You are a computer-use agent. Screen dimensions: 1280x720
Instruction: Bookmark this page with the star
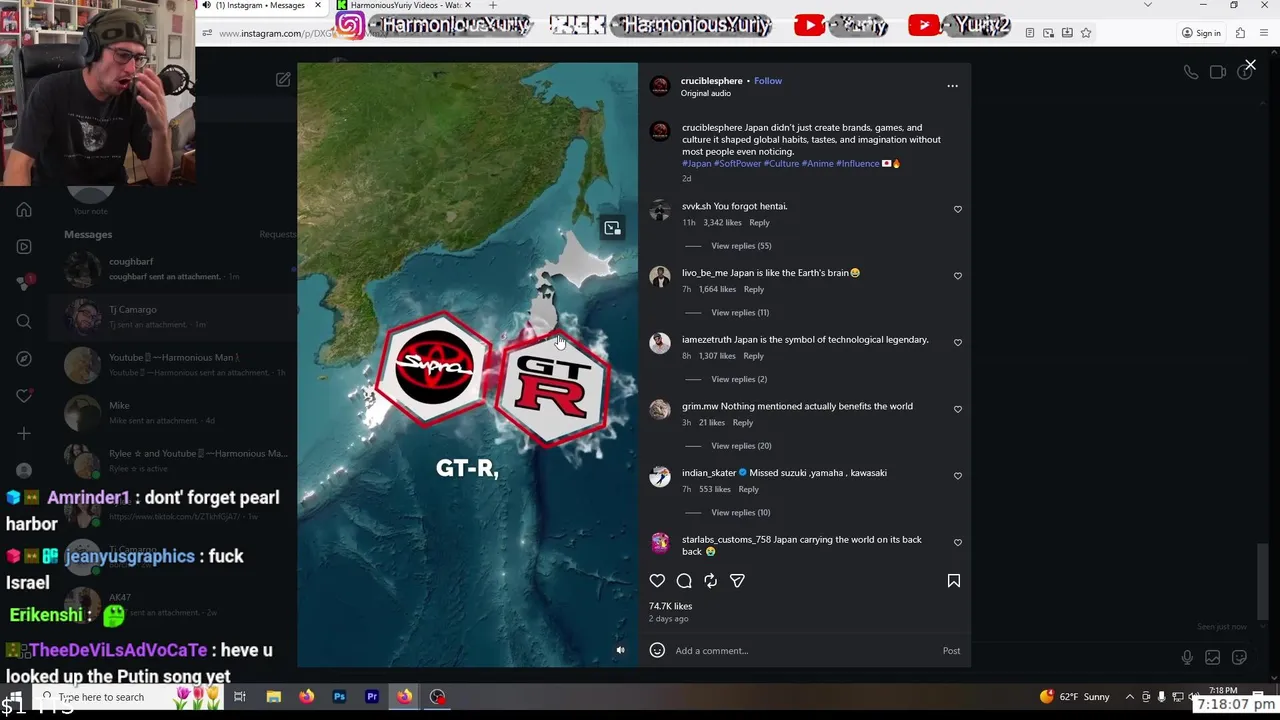click(x=1086, y=33)
